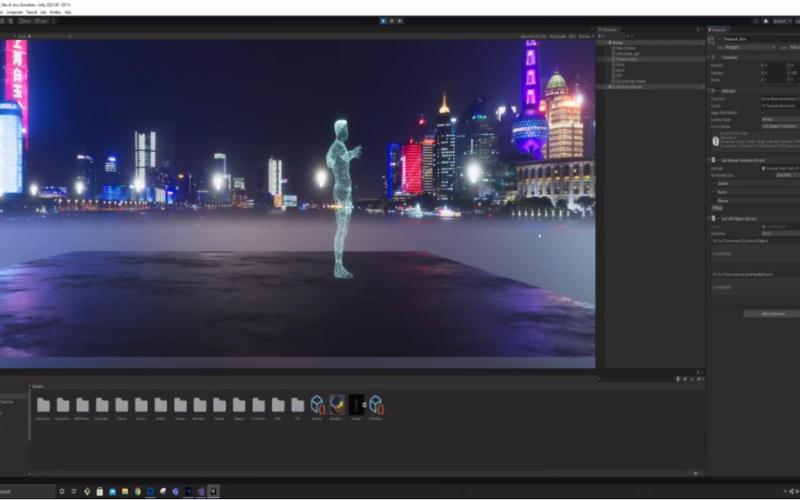Click the Add Component button
800x500 pixels.
(x=771, y=313)
